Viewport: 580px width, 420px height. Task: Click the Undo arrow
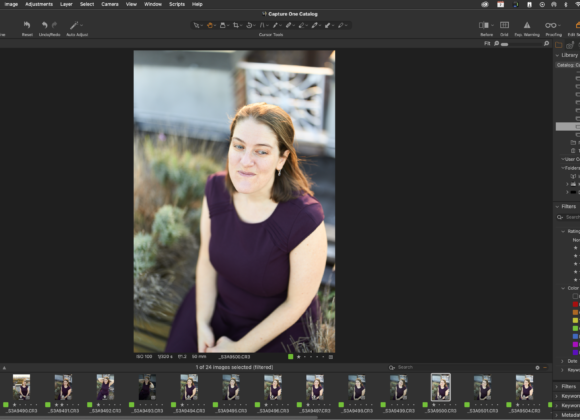click(44, 25)
